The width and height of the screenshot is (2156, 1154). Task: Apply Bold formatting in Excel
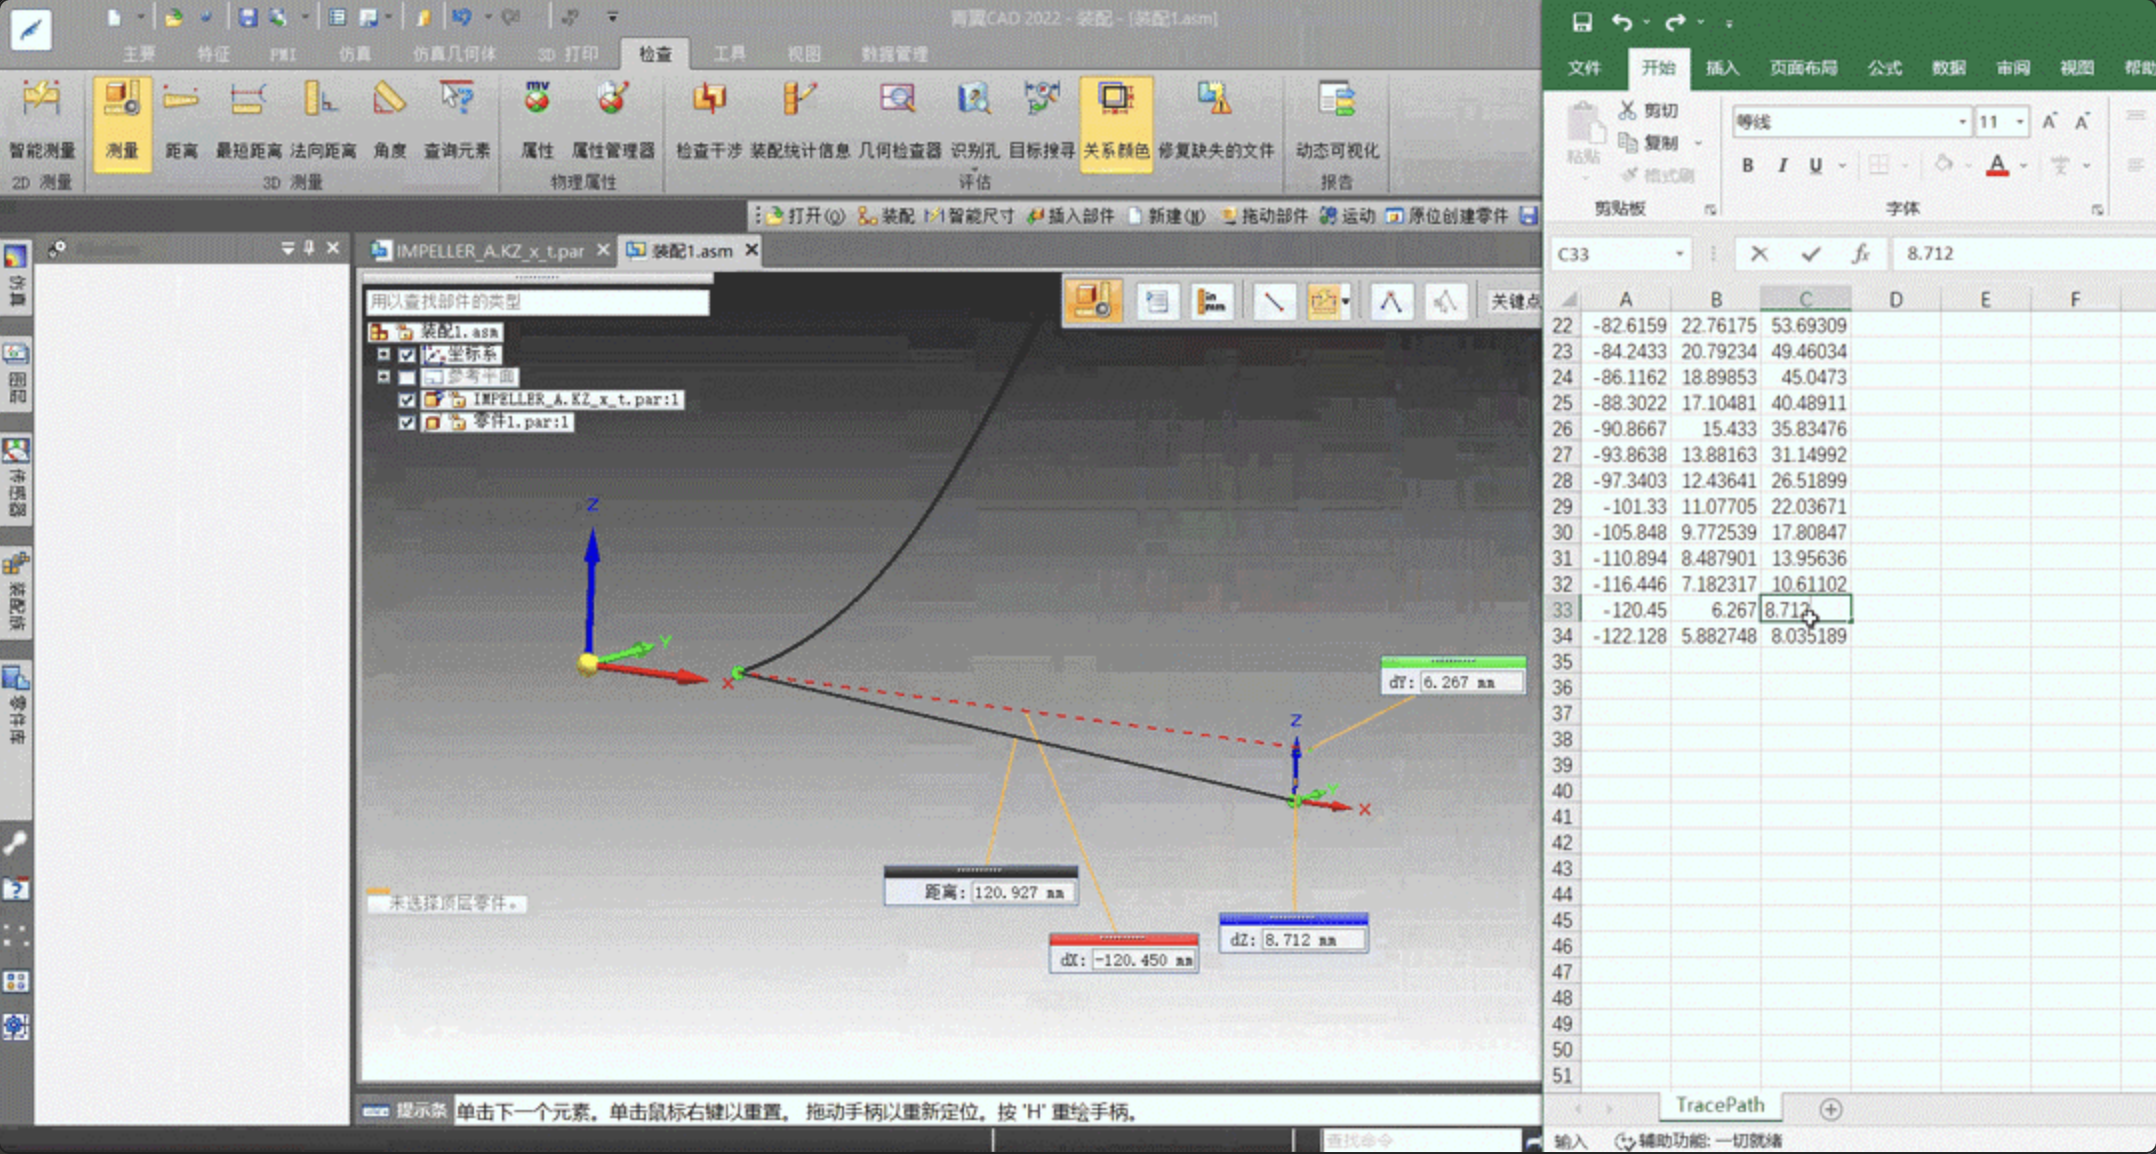[1747, 165]
